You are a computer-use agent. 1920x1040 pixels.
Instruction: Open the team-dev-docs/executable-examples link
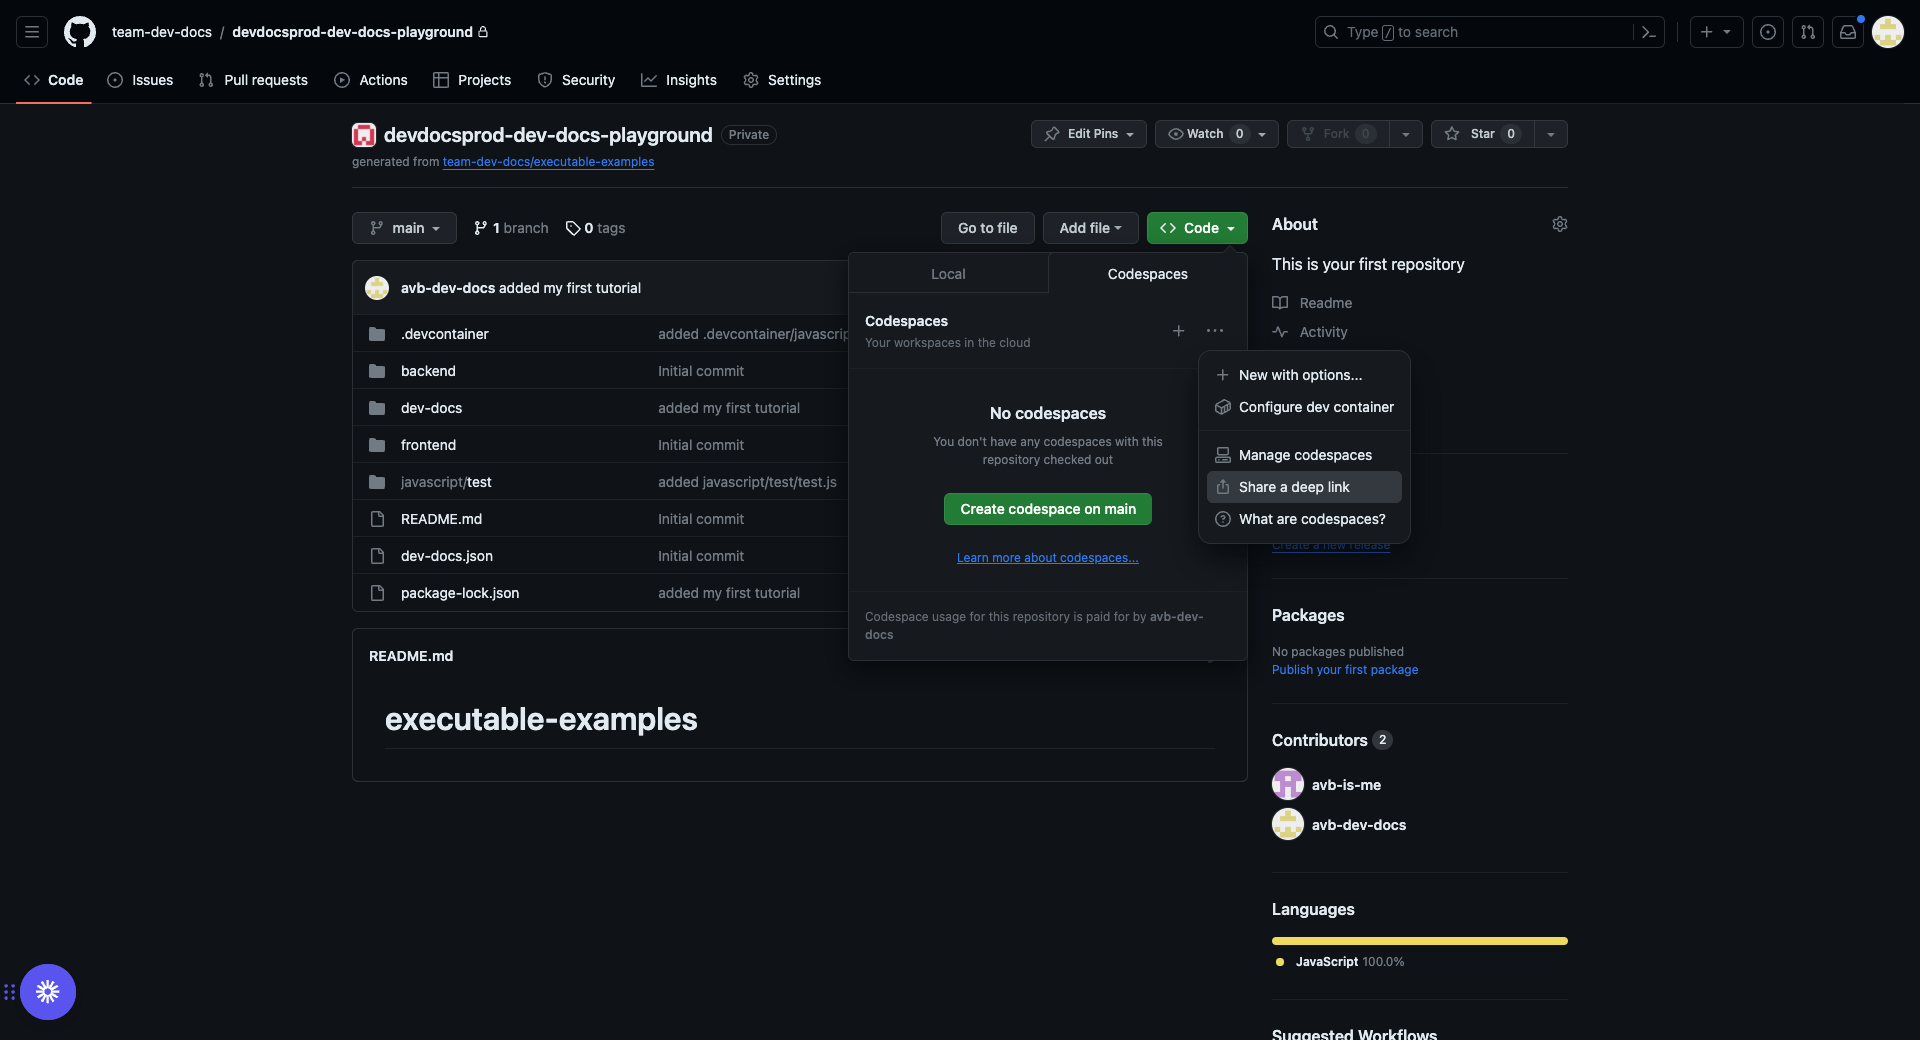(548, 161)
